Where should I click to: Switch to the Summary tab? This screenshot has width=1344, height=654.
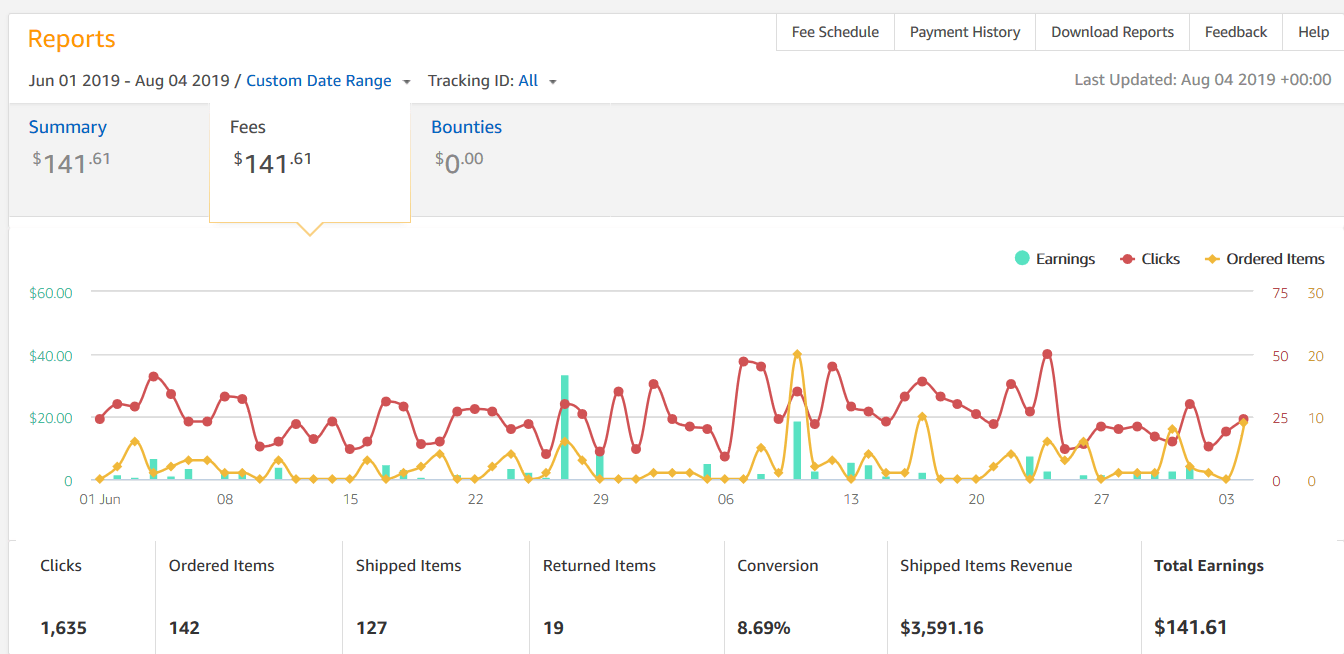coord(68,127)
